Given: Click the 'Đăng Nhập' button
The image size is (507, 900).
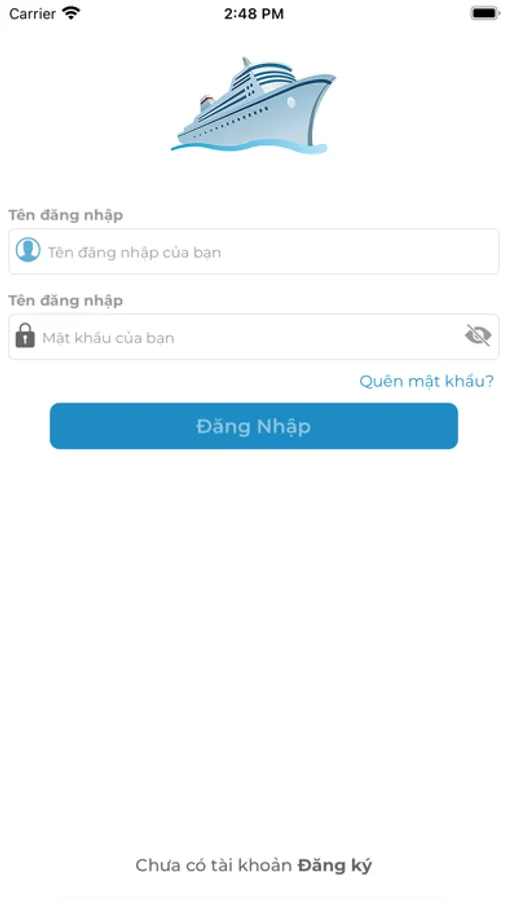Looking at the screenshot, I should [x=253, y=426].
